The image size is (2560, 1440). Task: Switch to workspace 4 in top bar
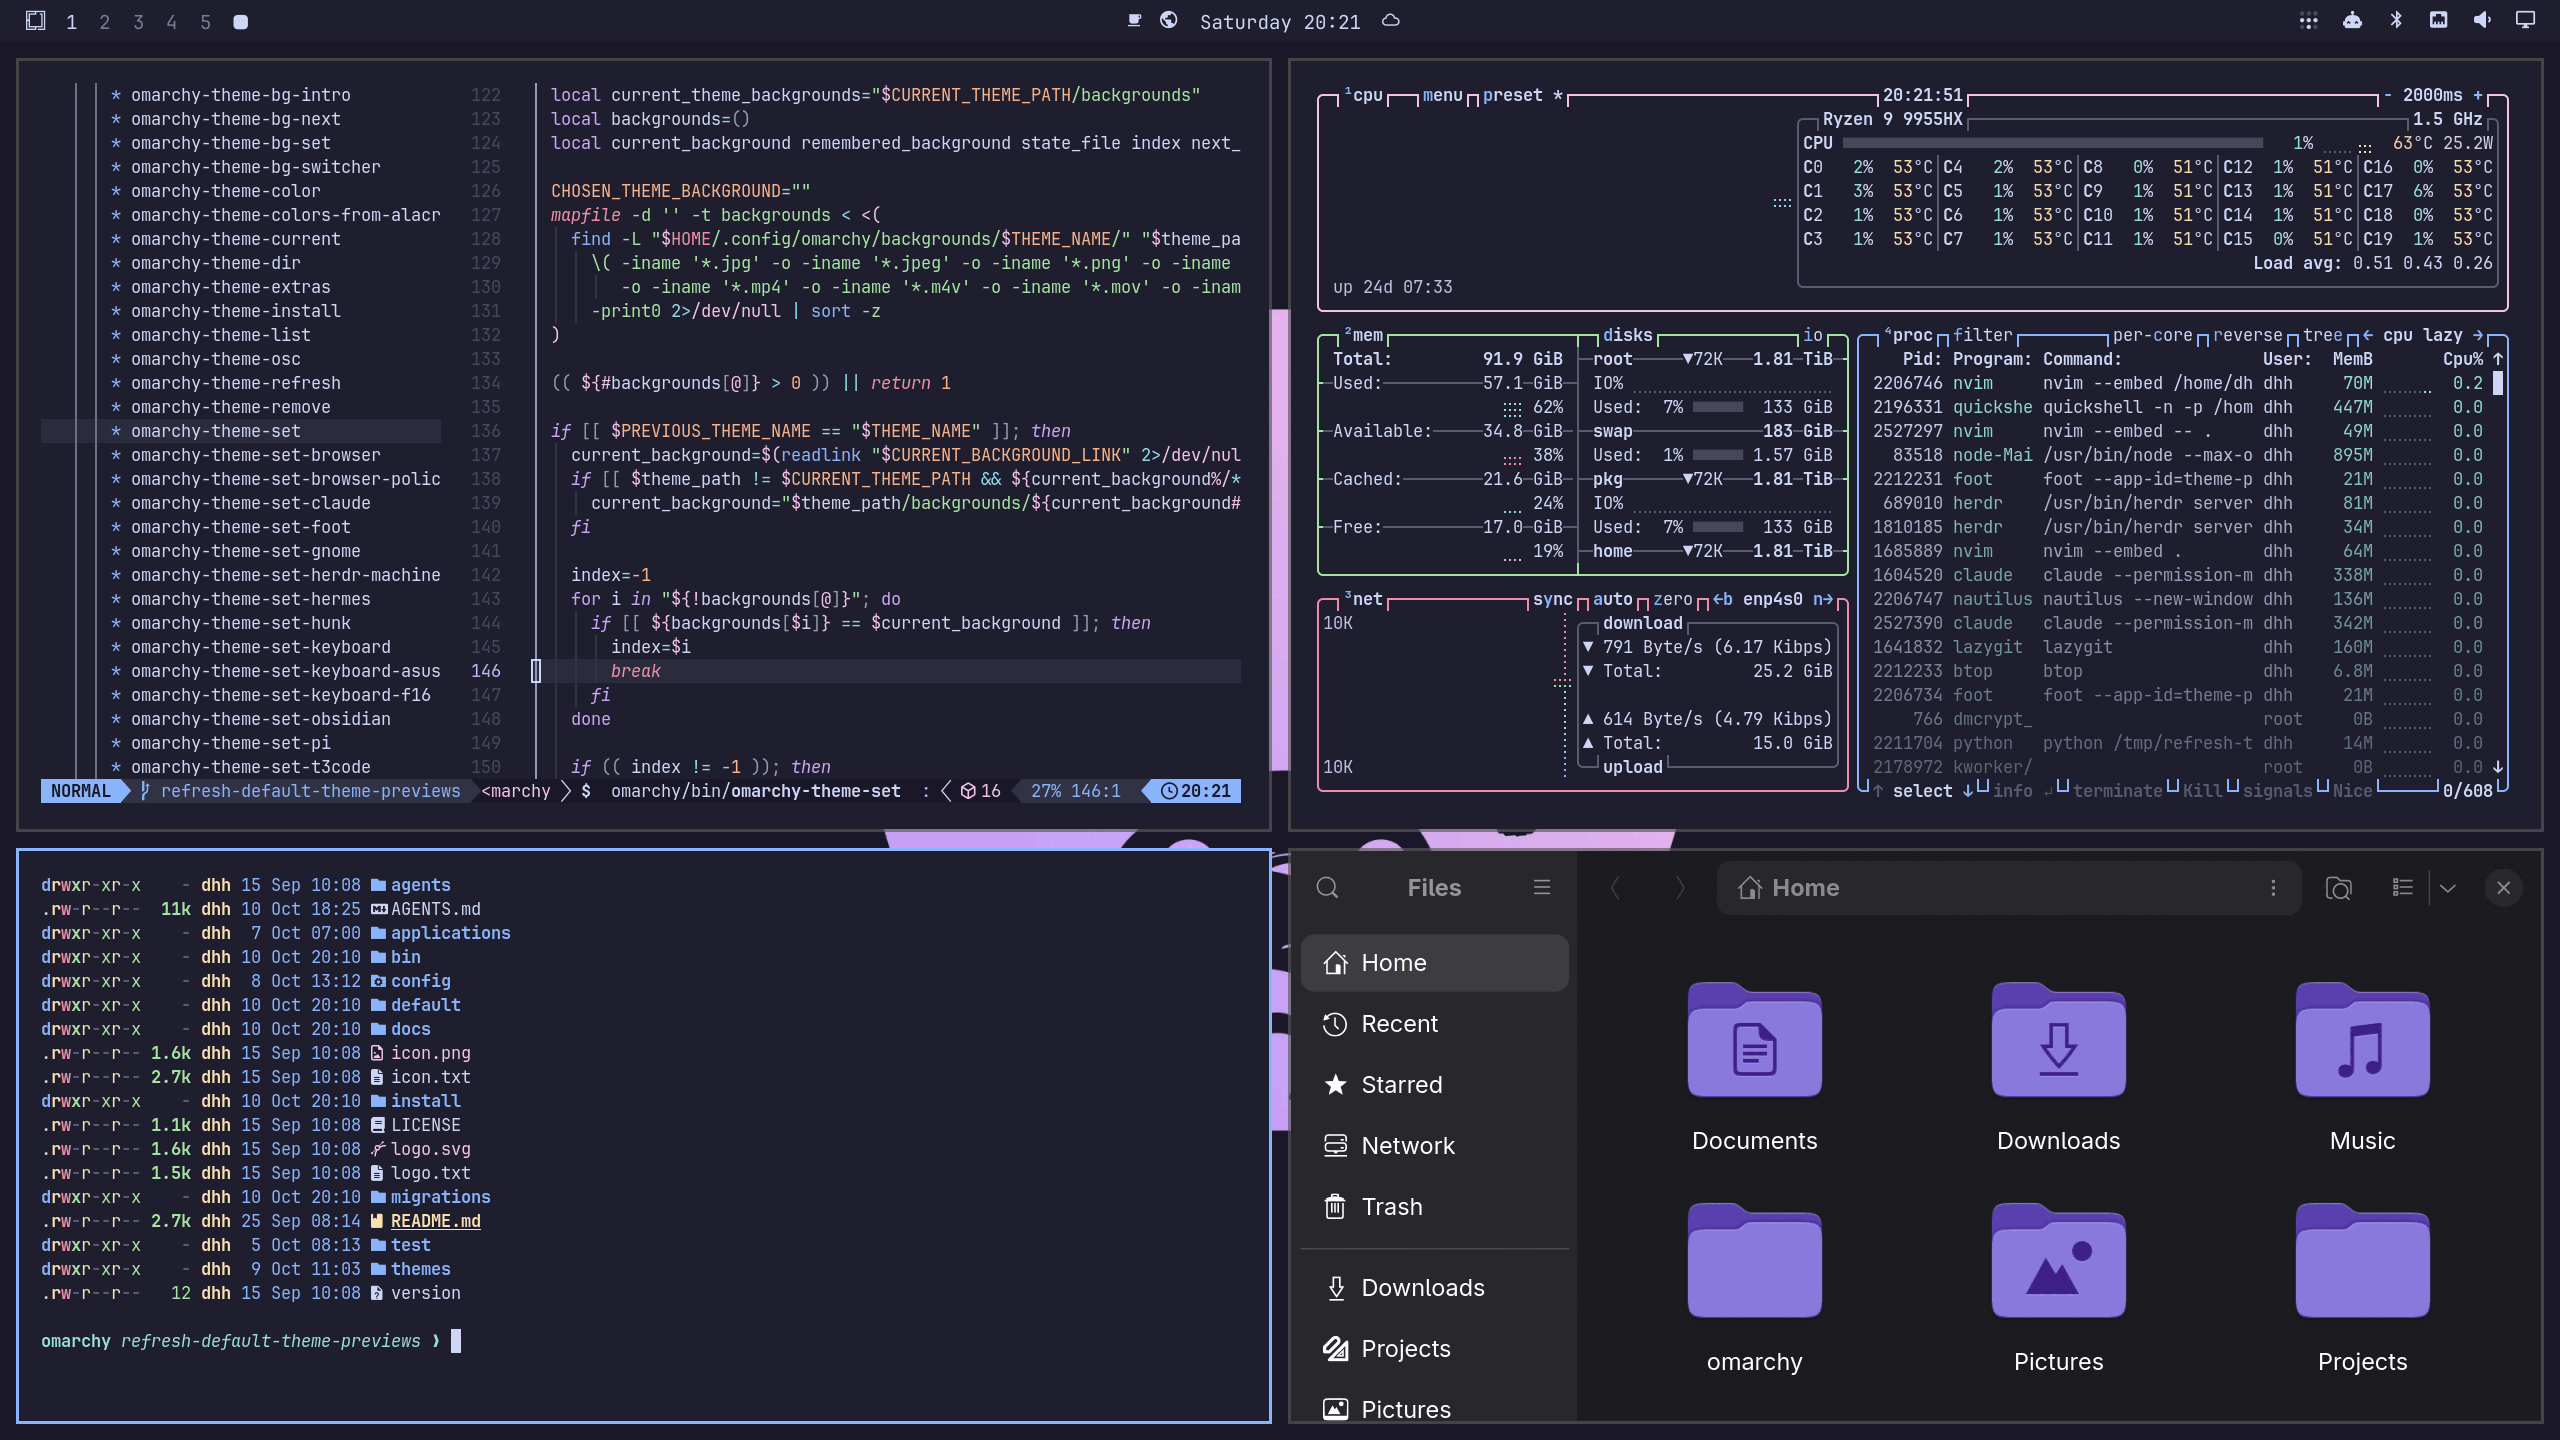coord(172,22)
